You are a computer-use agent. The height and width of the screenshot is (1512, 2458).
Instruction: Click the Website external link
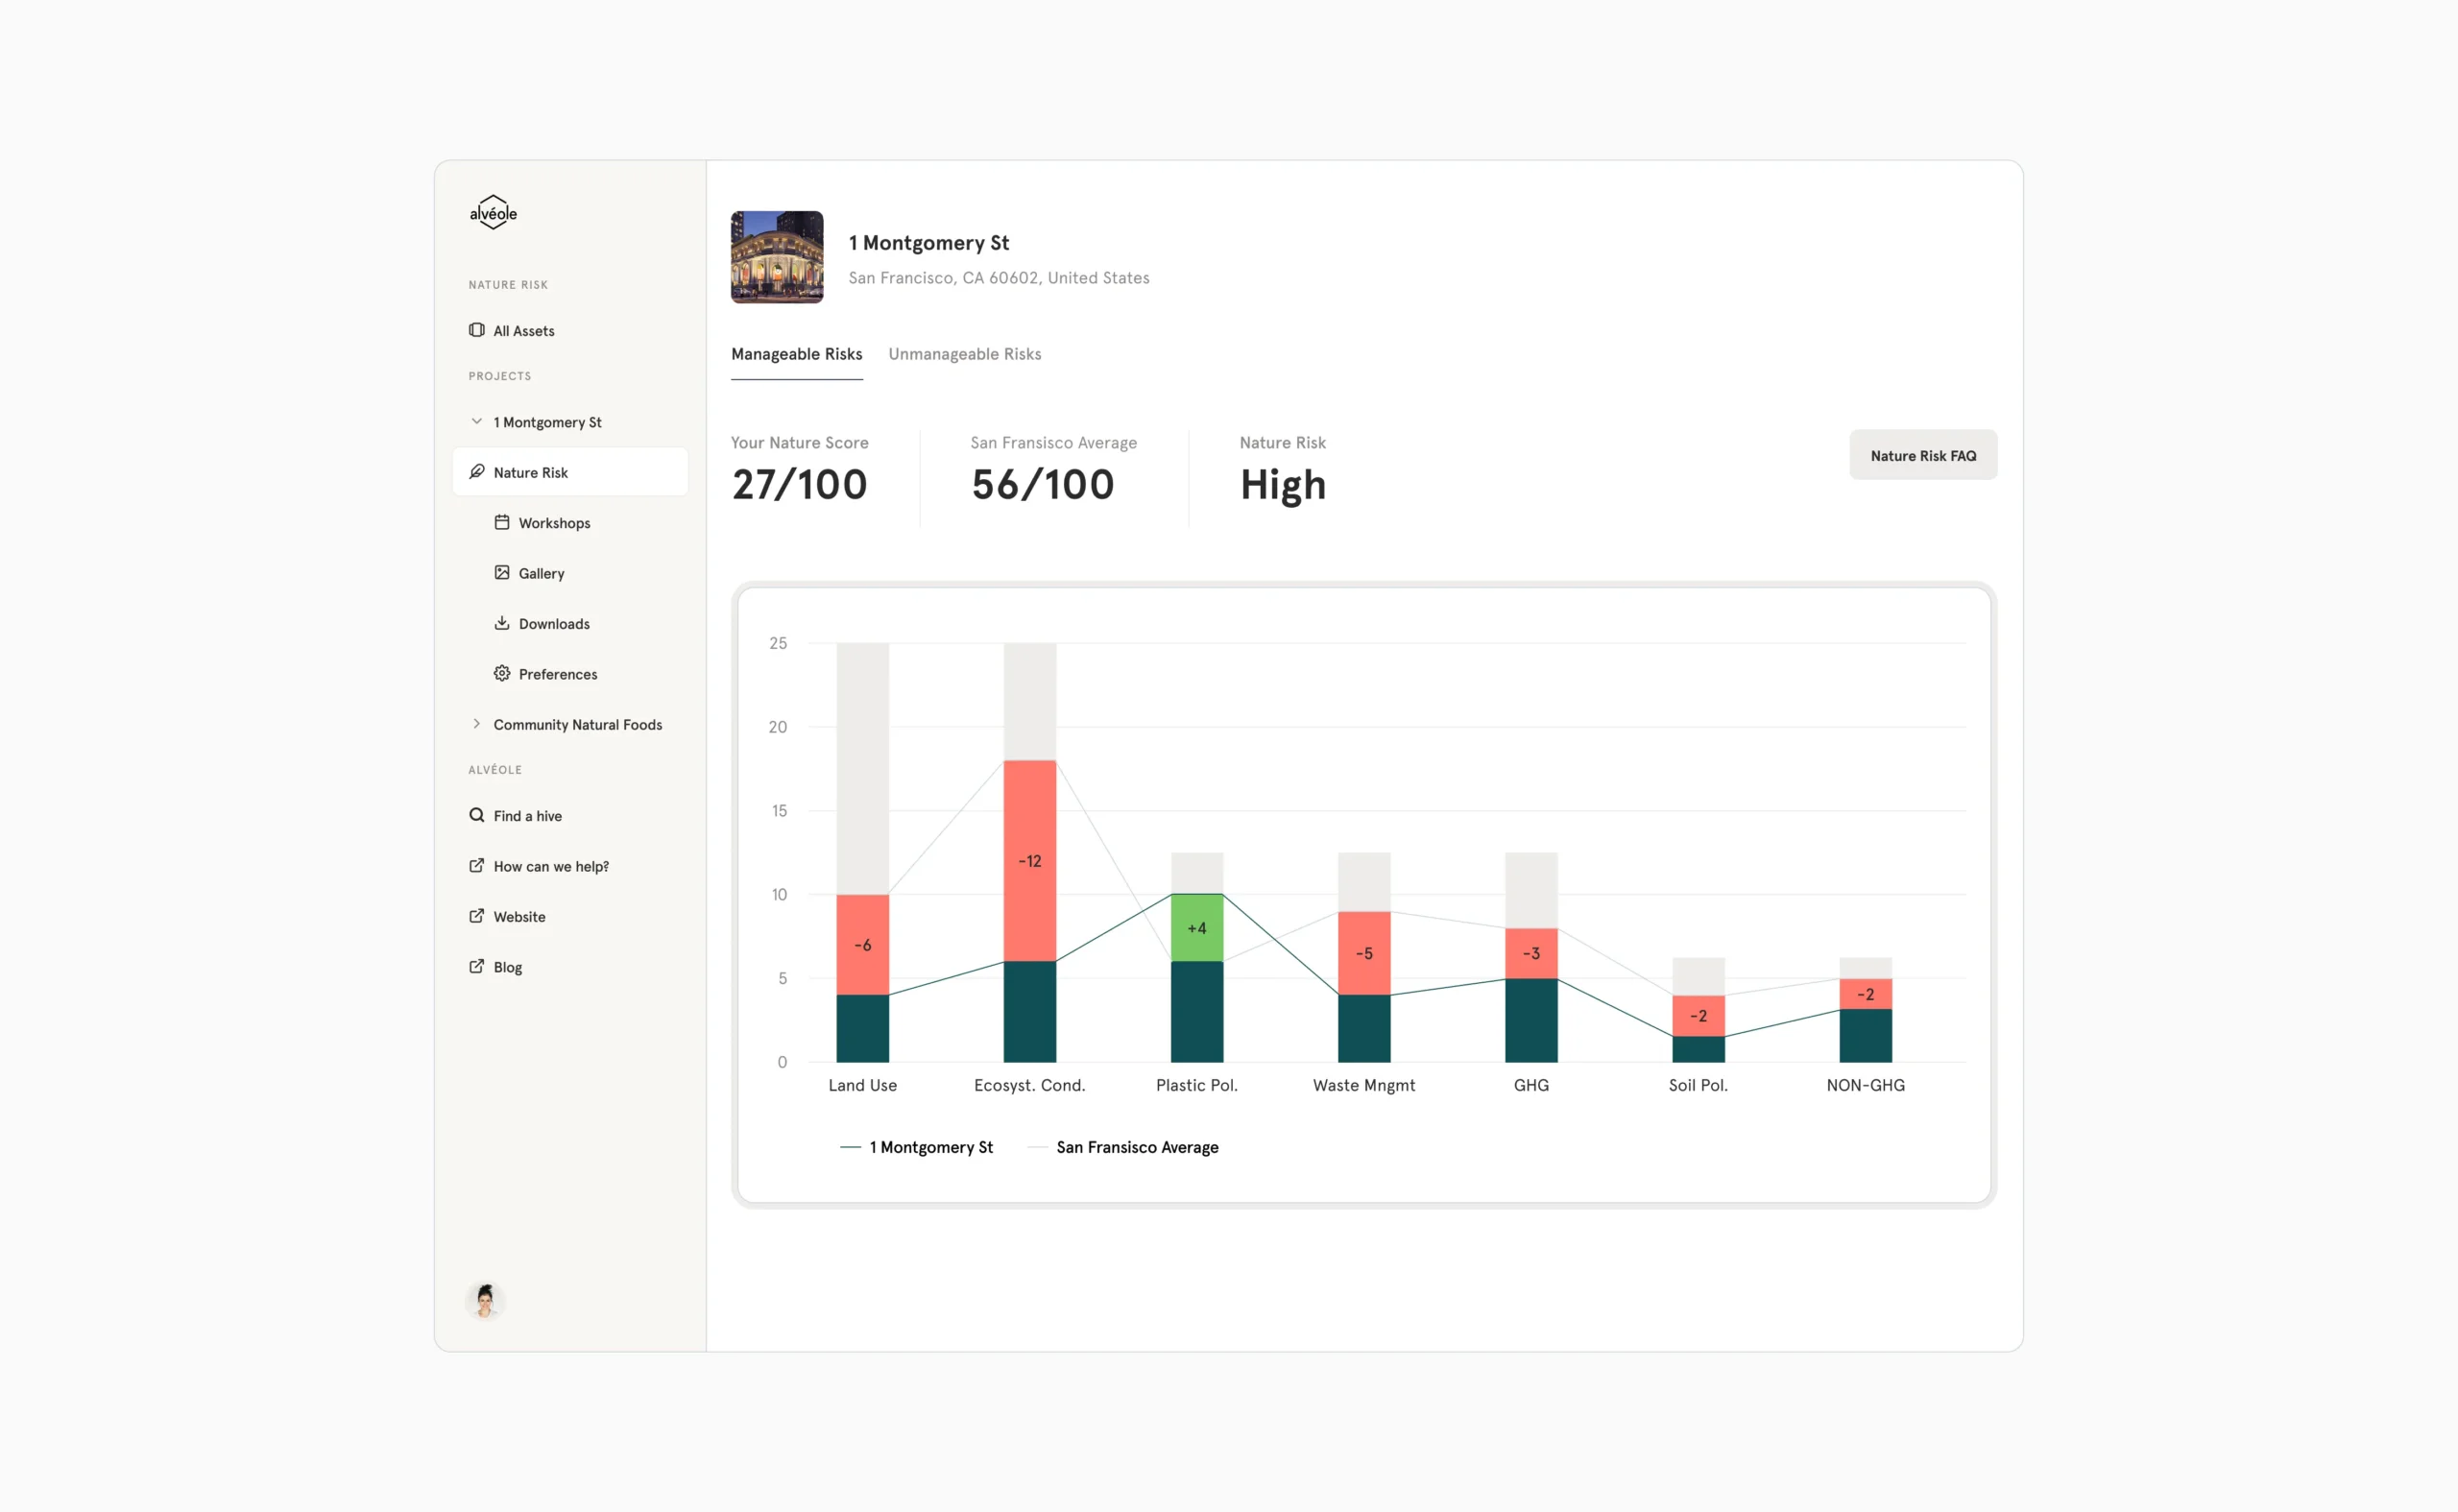[x=518, y=915]
